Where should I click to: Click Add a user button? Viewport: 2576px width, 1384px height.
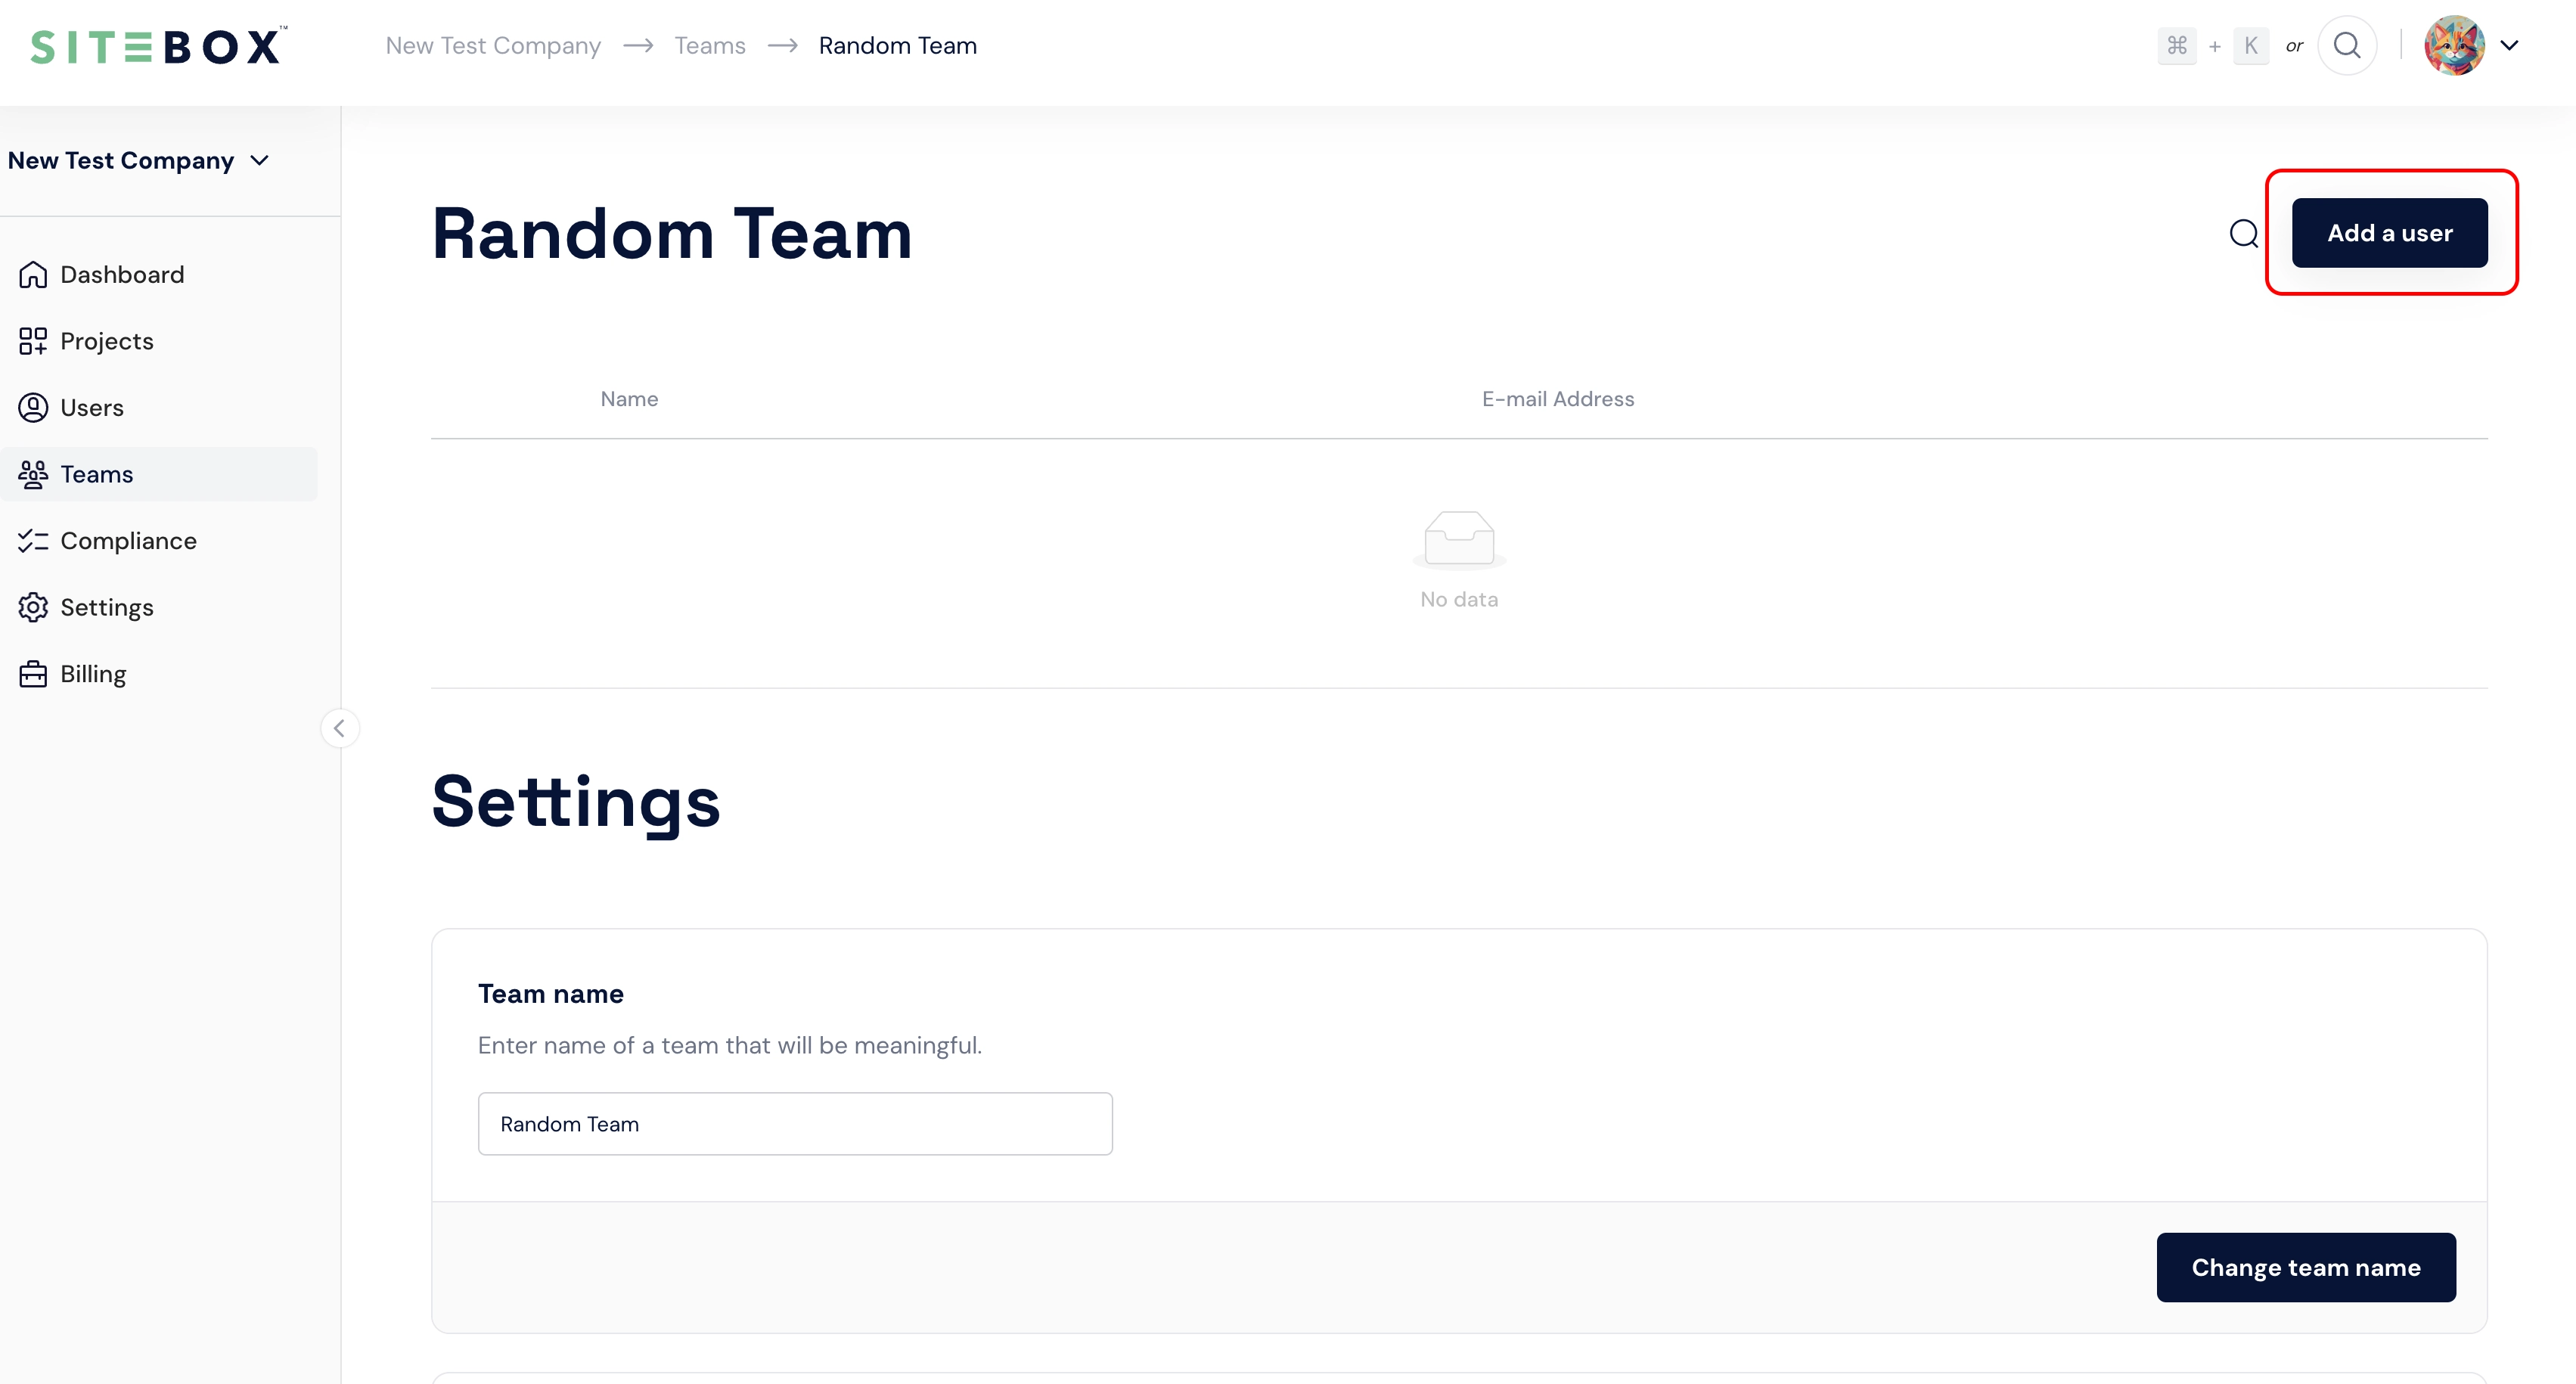pos(2388,232)
